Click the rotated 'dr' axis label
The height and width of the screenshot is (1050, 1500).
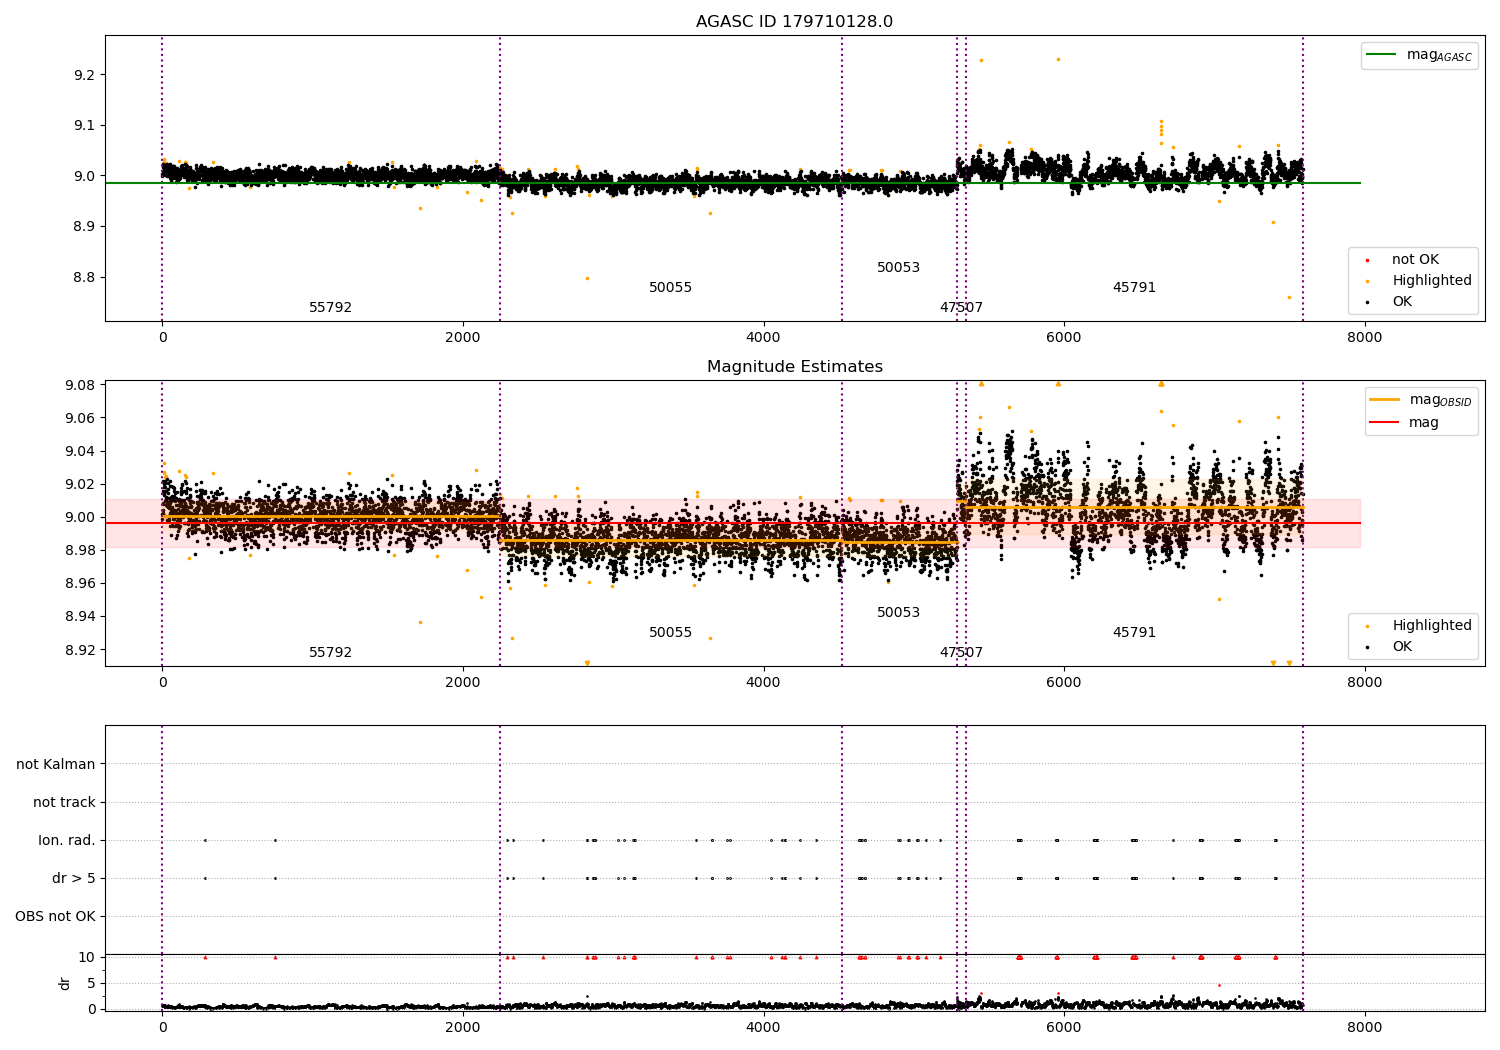coord(64,983)
